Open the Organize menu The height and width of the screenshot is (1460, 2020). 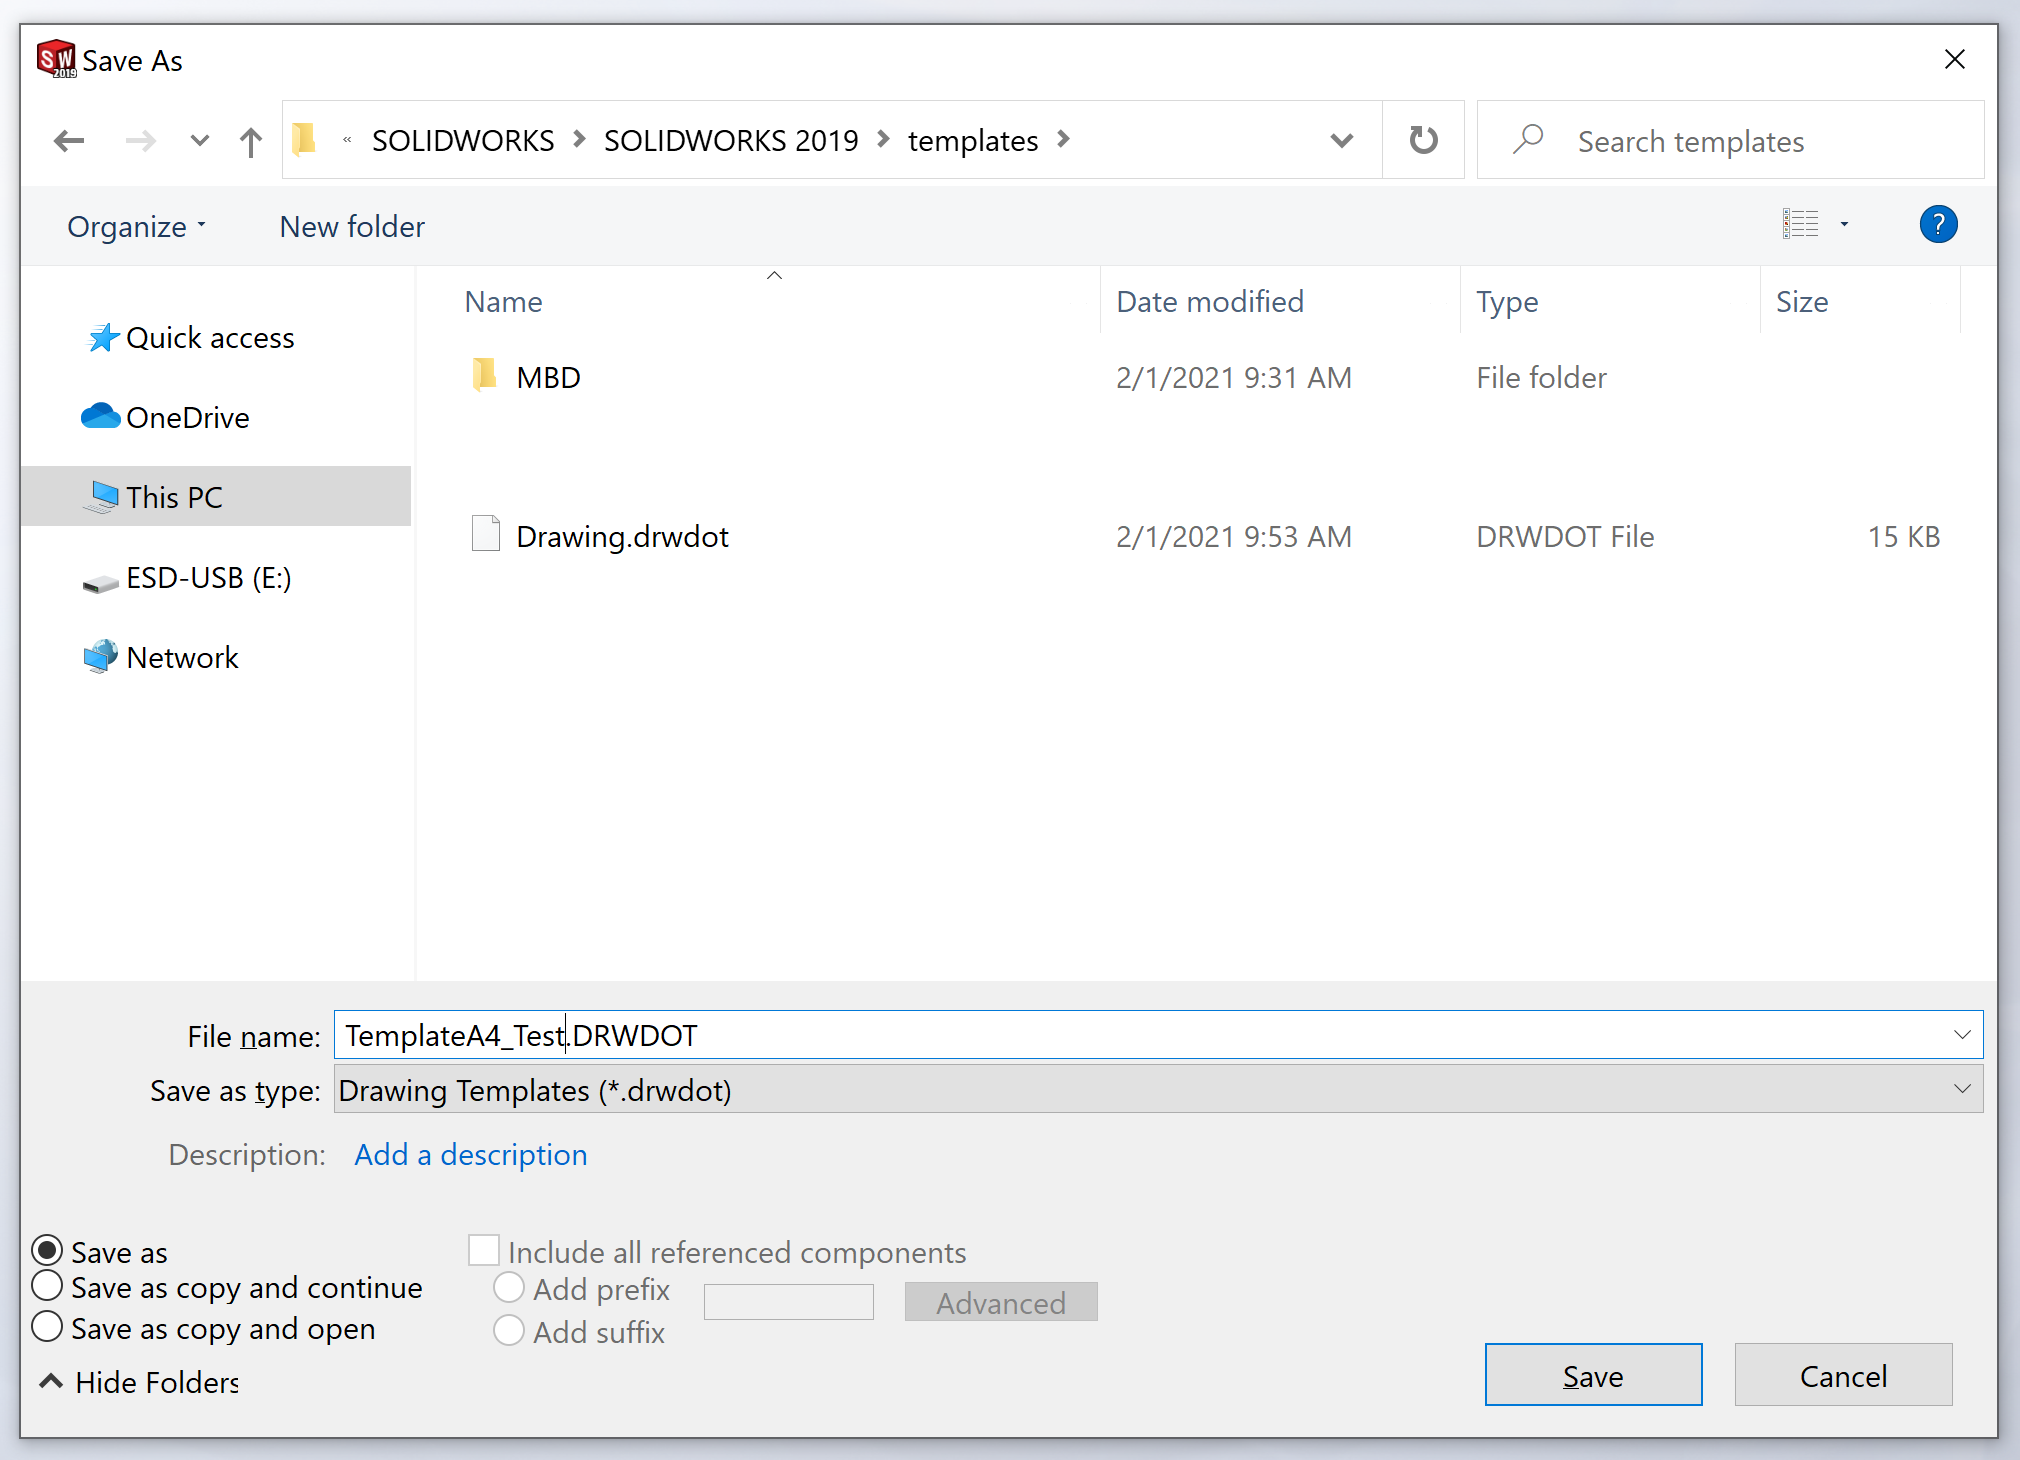pyautogui.click(x=137, y=227)
